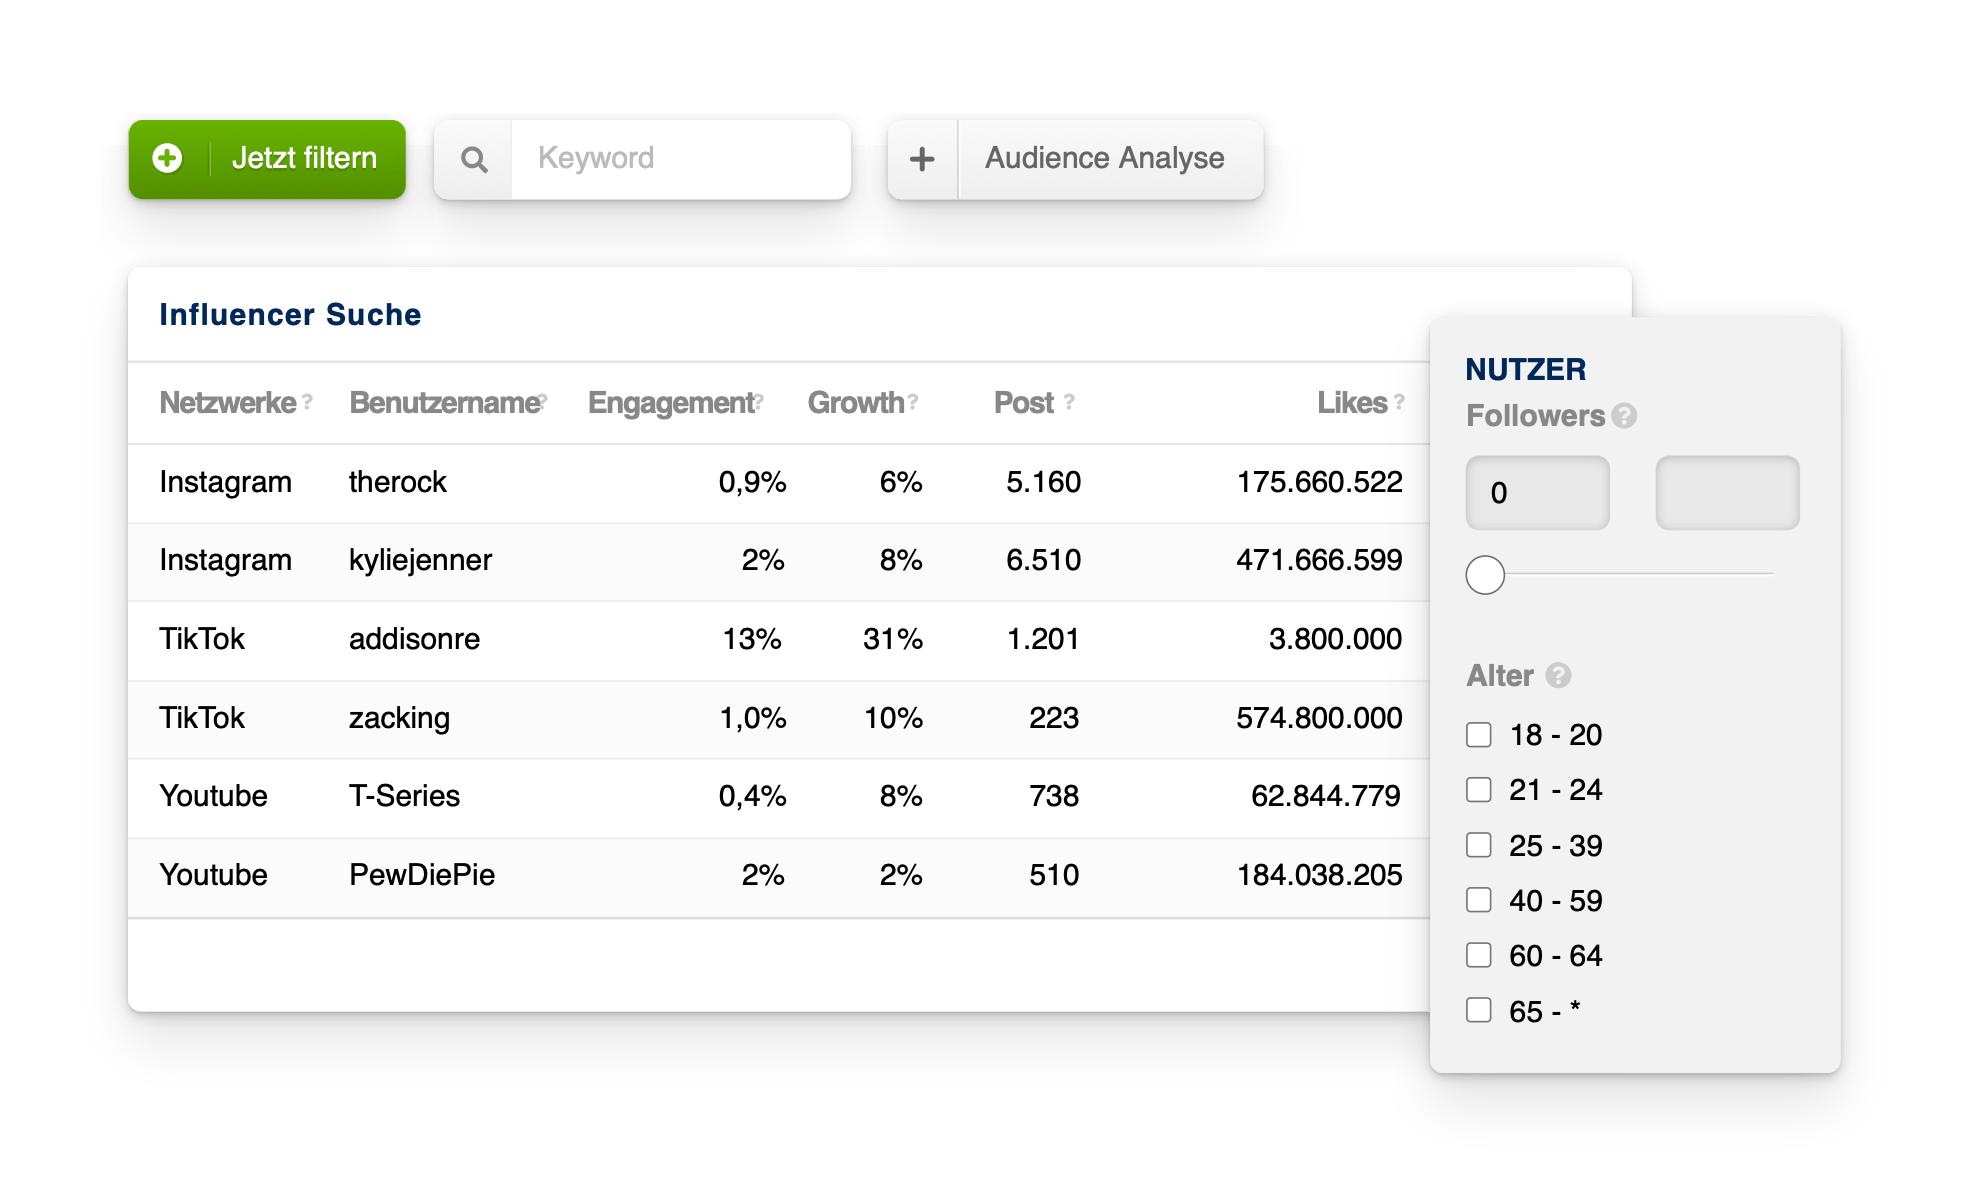The height and width of the screenshot is (1196, 1978).
Task: Tick the 60 - 64 age checkbox
Action: 1479,955
